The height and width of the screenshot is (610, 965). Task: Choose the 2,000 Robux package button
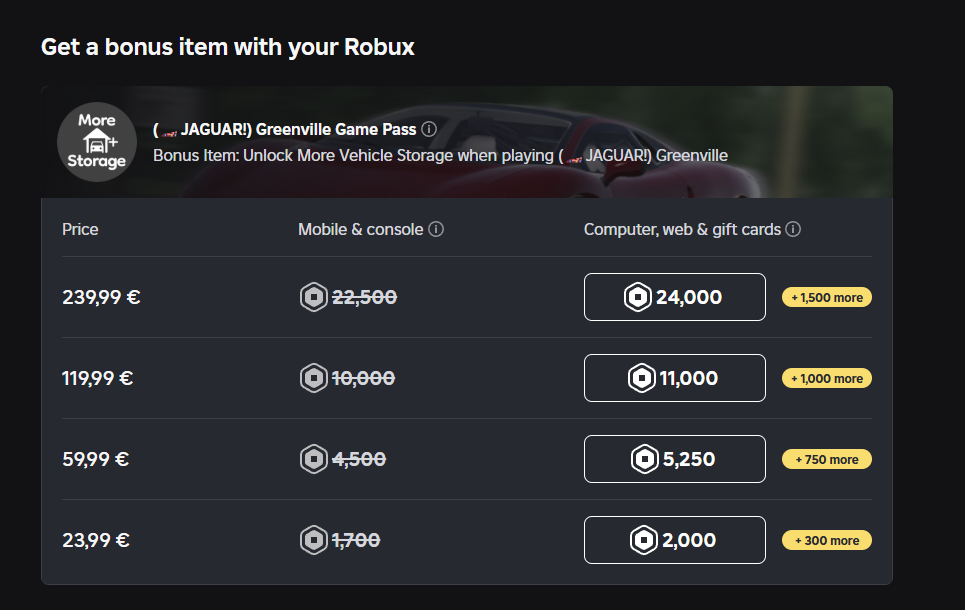pos(674,540)
